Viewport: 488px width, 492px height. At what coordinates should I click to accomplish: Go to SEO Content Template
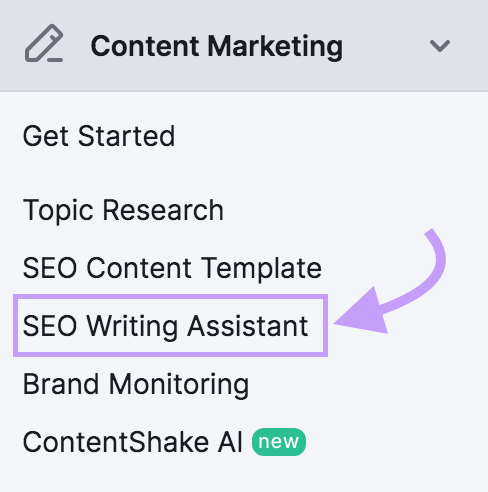[x=172, y=268]
